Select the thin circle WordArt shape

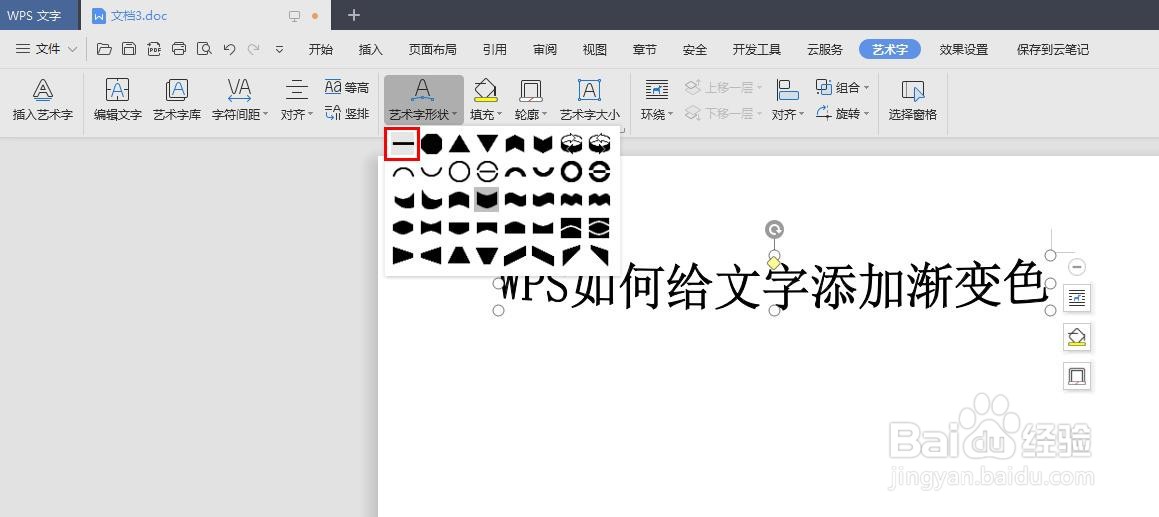click(459, 172)
